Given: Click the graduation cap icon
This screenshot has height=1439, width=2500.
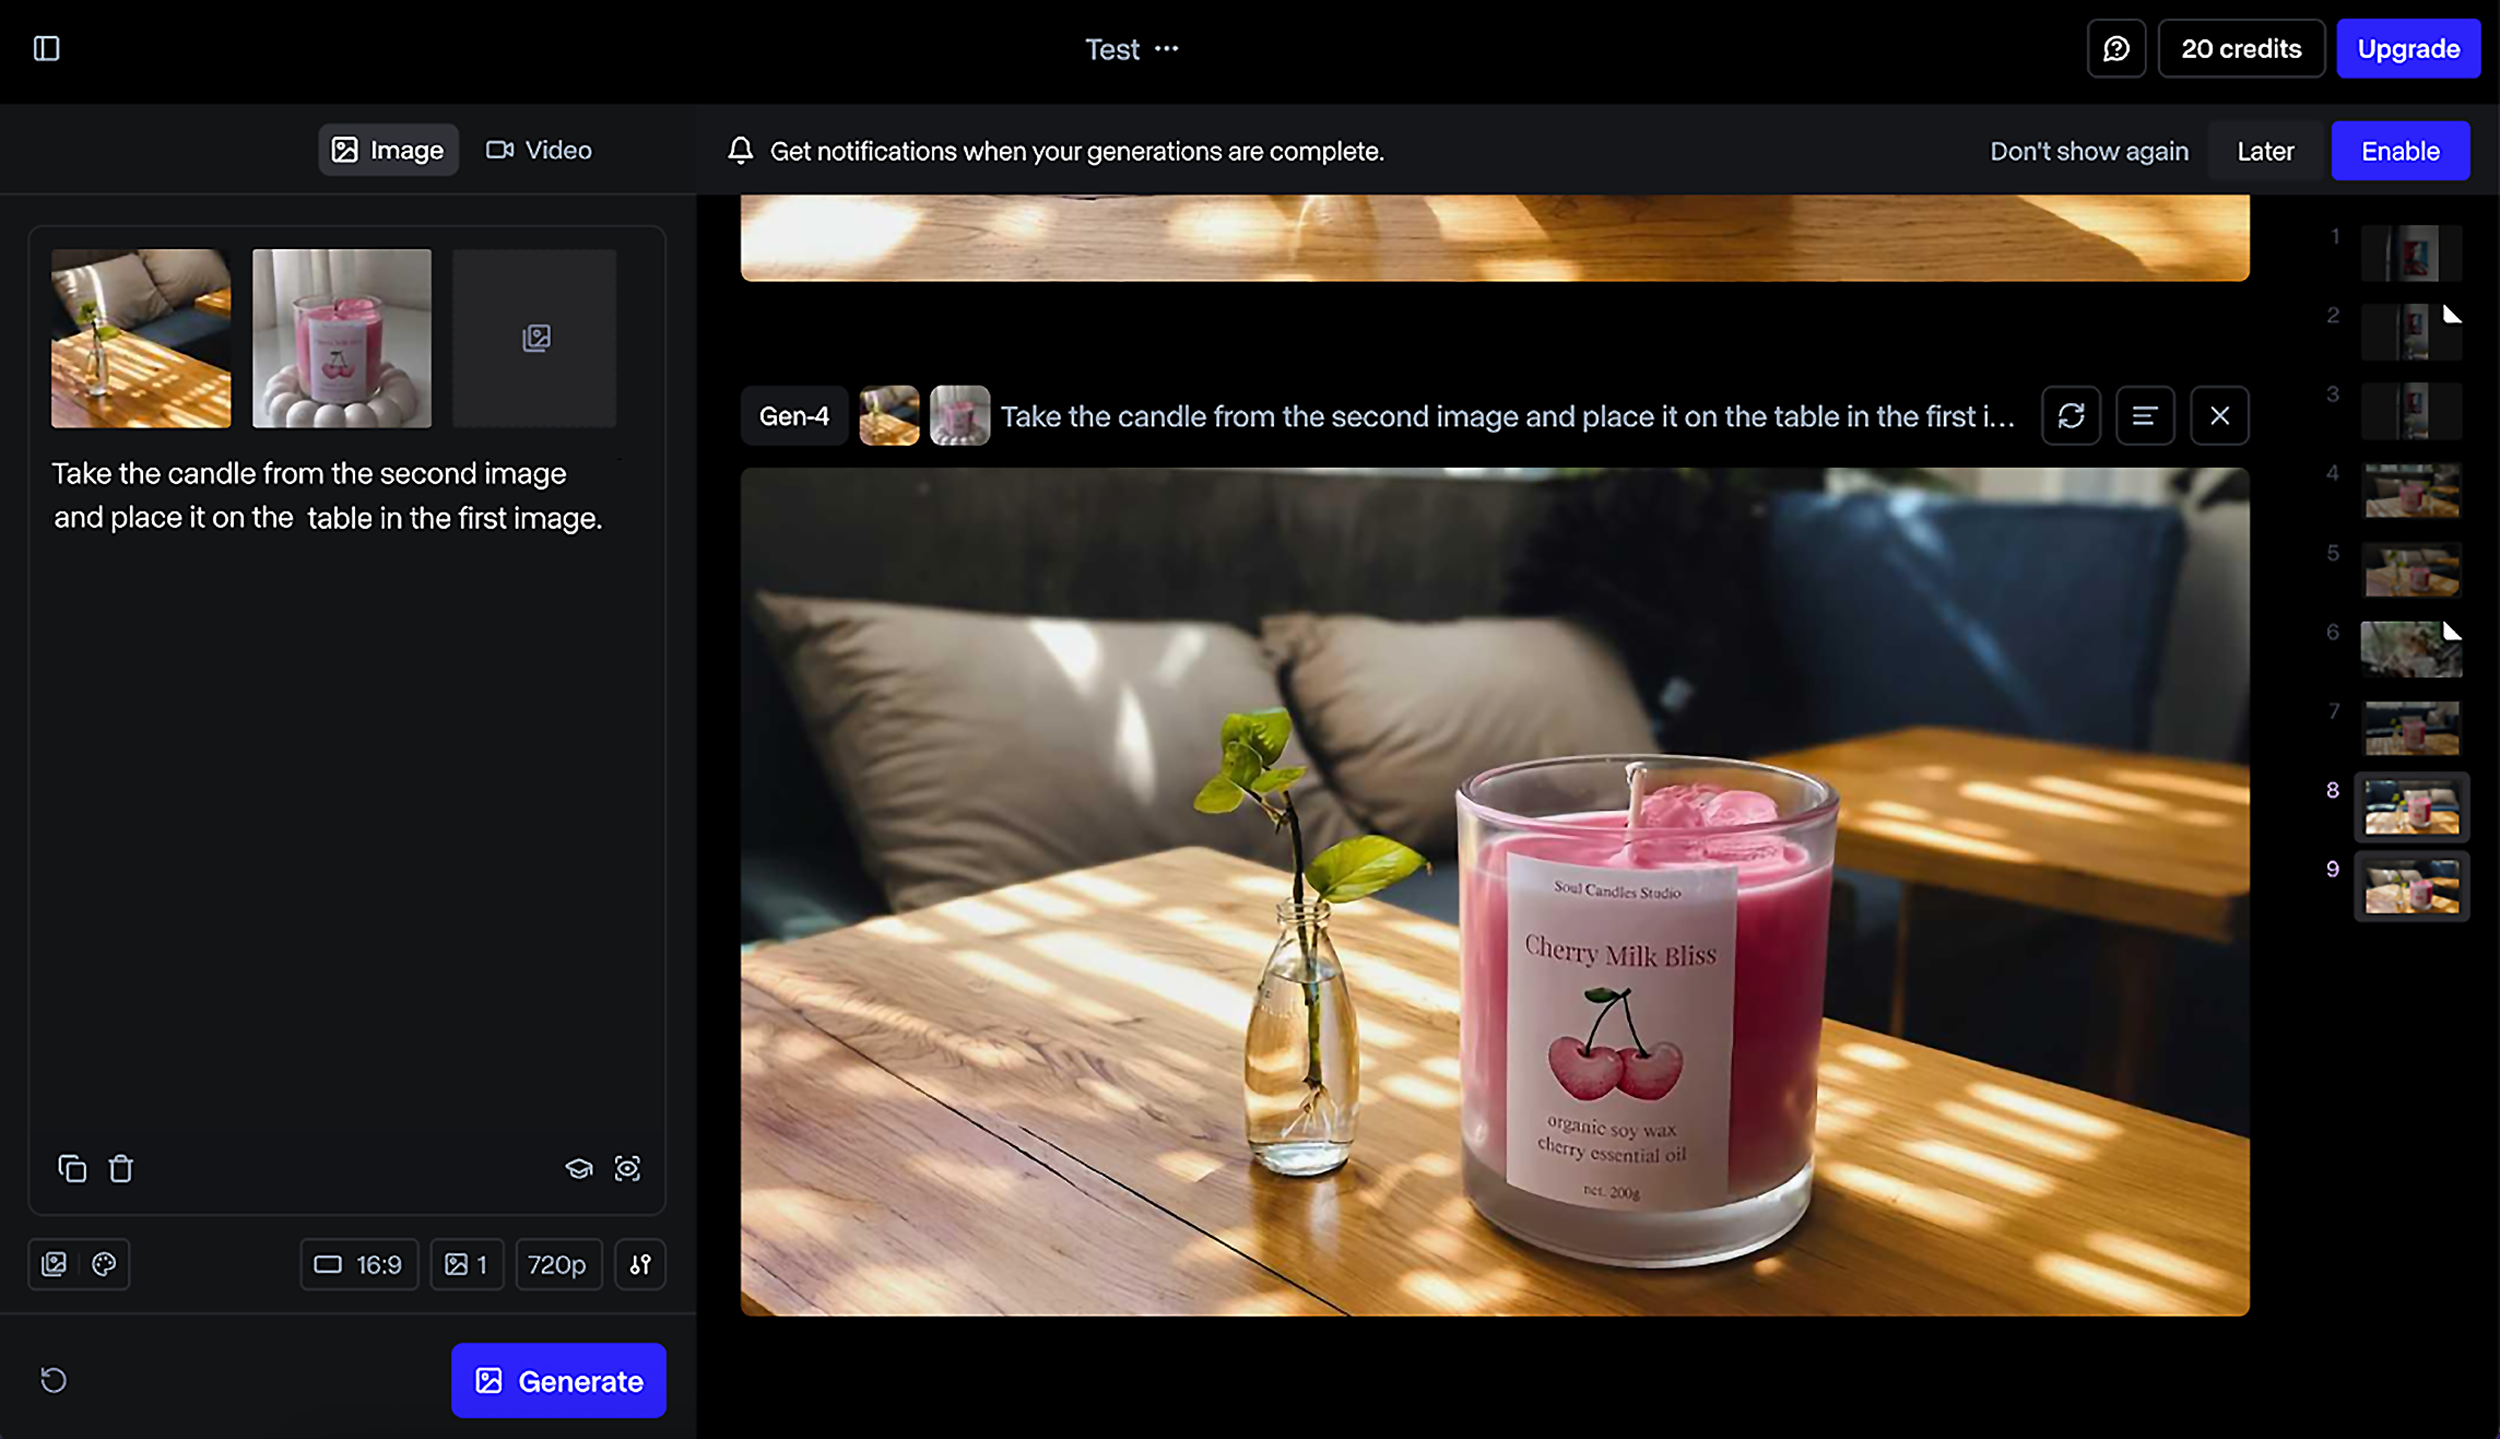Looking at the screenshot, I should [x=579, y=1168].
